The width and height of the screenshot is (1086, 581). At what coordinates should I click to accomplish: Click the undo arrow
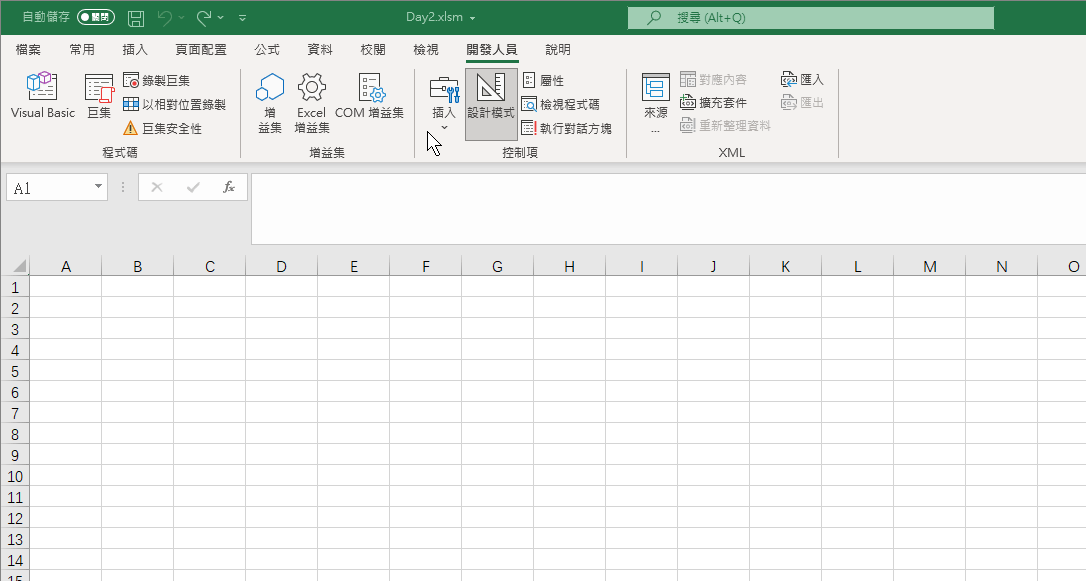165,17
